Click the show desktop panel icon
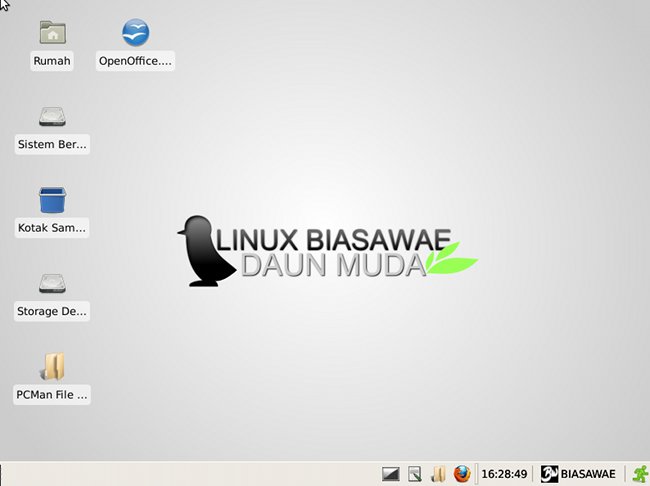 (415, 474)
